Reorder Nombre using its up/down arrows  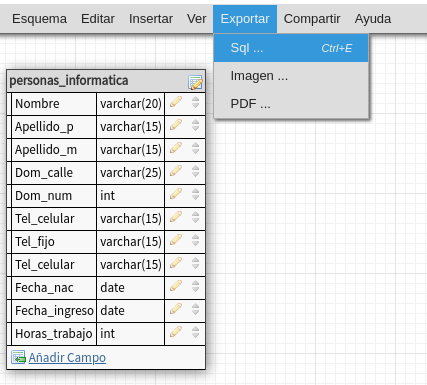coord(196,102)
